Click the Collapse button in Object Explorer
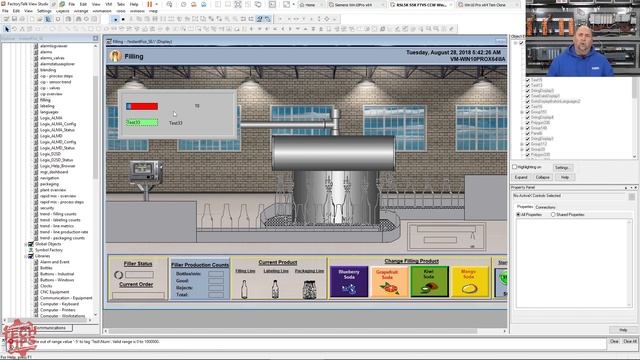 coord(542,177)
